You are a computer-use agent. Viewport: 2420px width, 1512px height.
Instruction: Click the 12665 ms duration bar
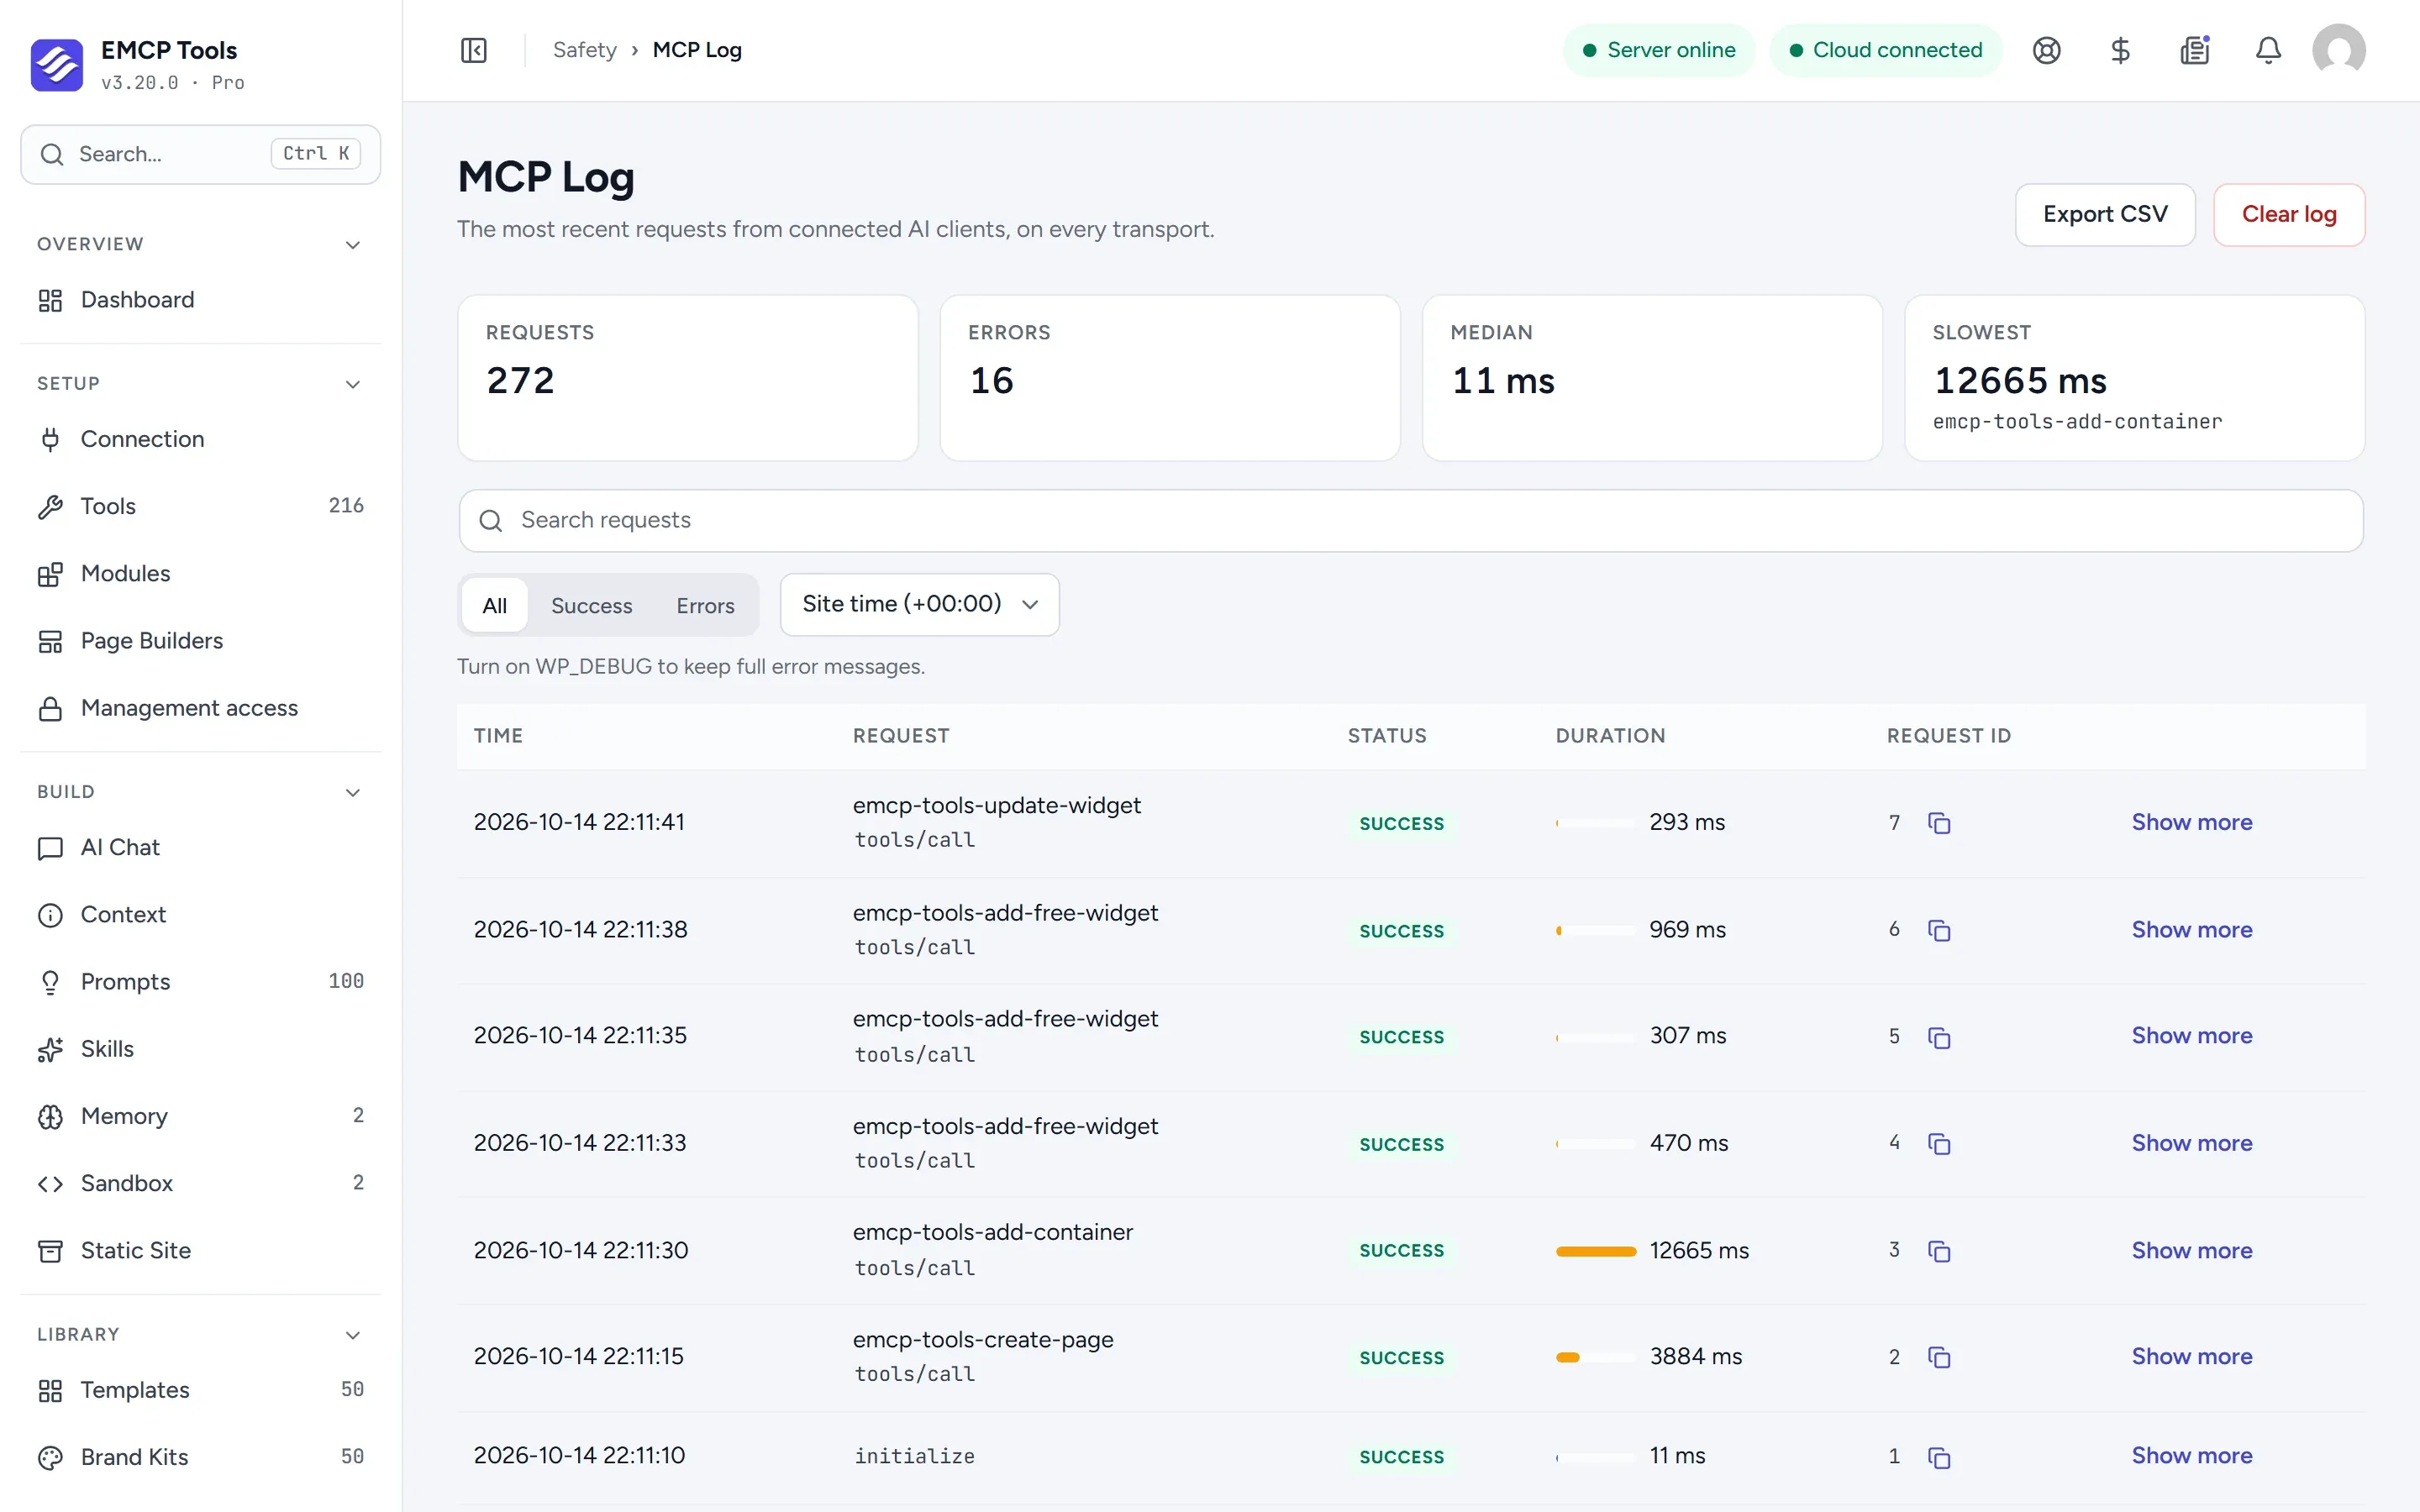1595,1251
